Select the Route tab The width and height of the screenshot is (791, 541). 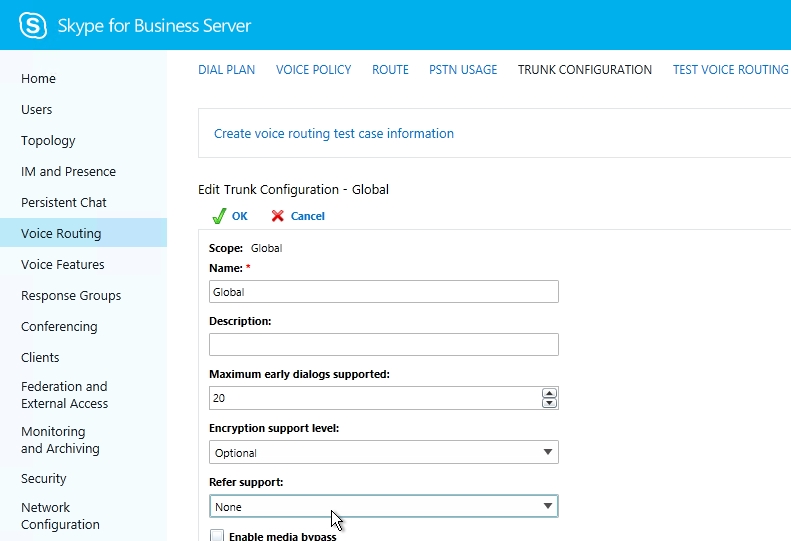tap(390, 70)
